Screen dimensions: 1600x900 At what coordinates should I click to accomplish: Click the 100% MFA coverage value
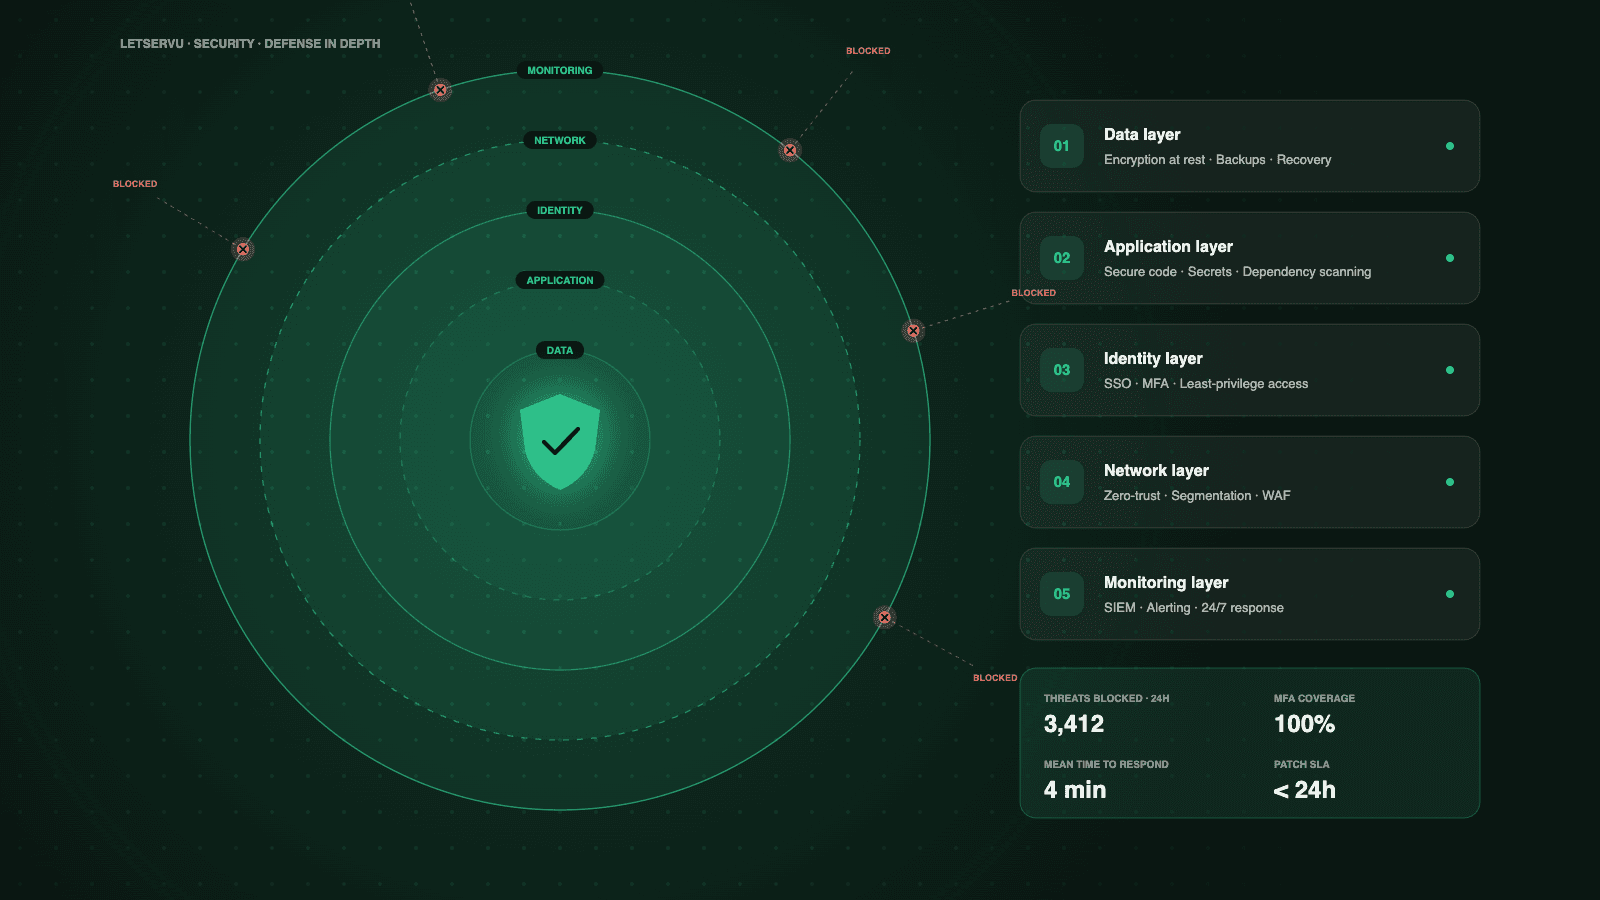1304,724
